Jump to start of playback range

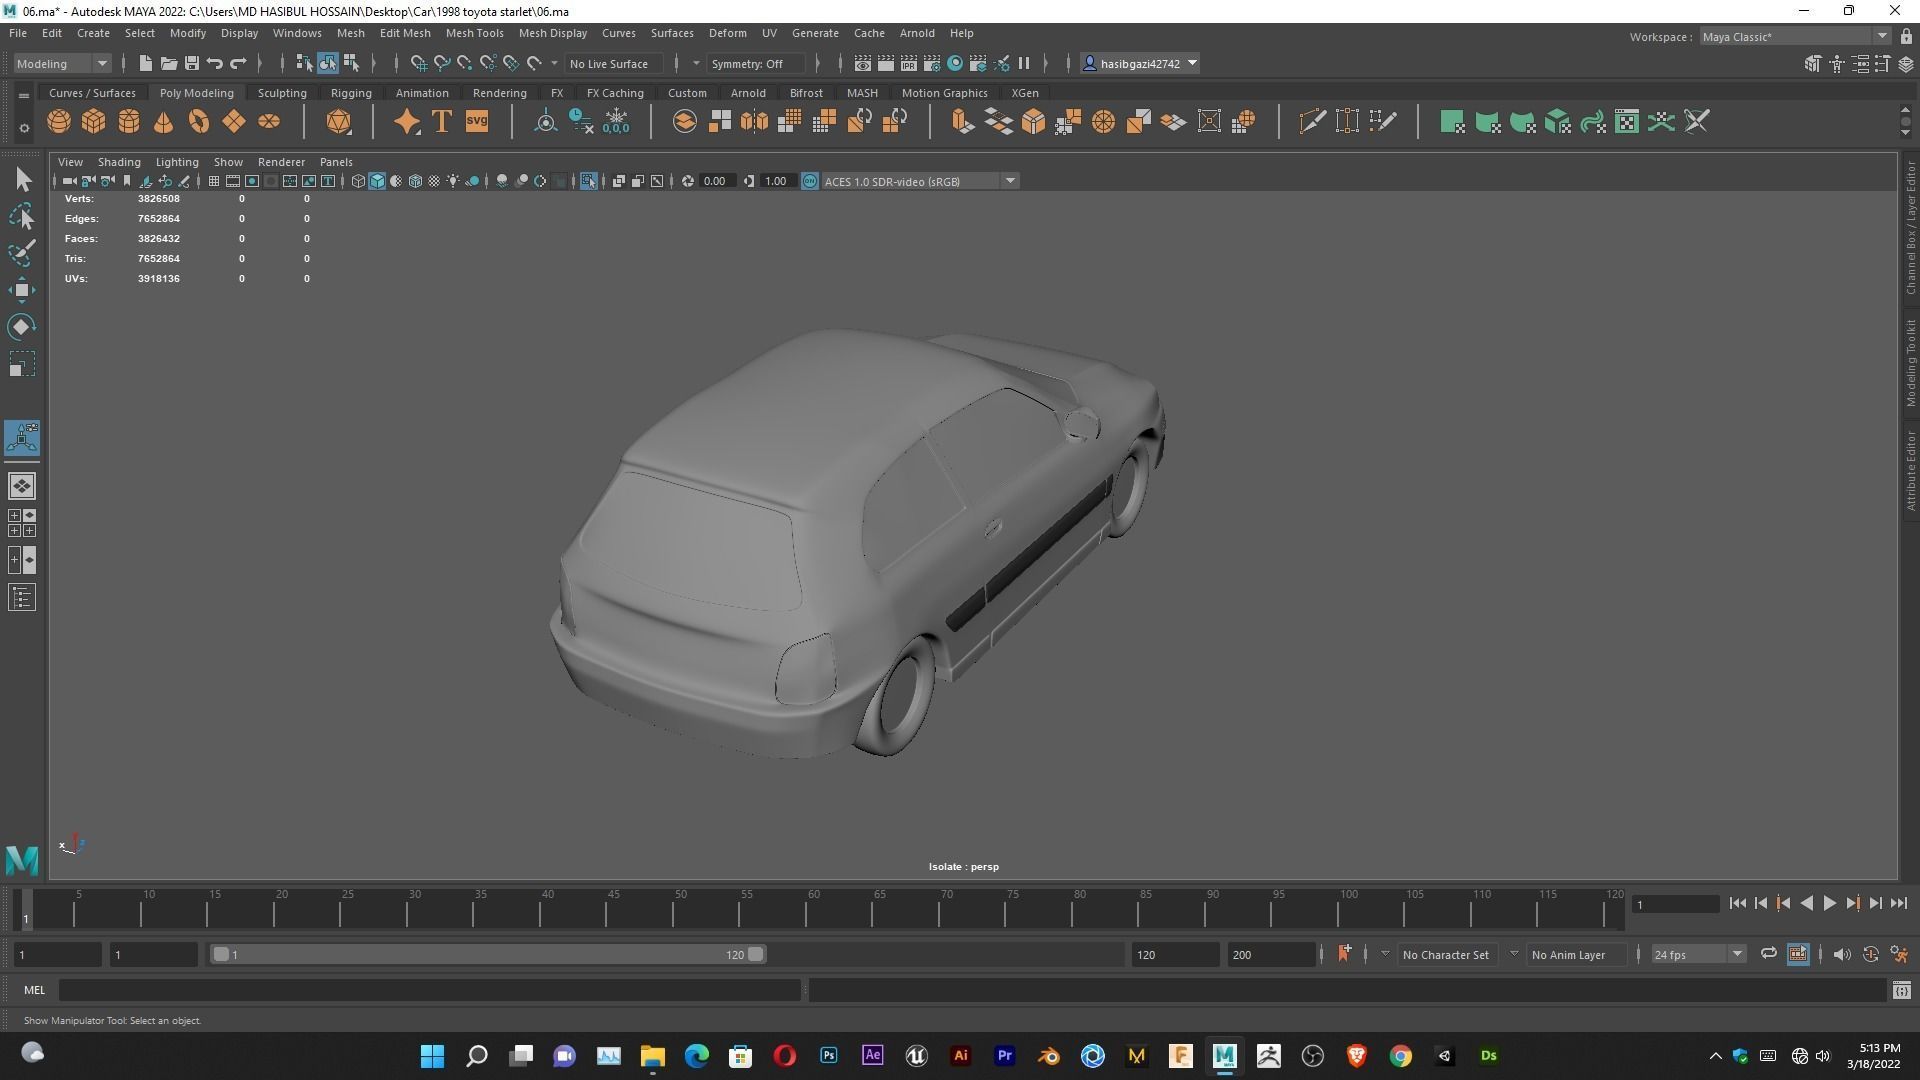coord(1738,903)
